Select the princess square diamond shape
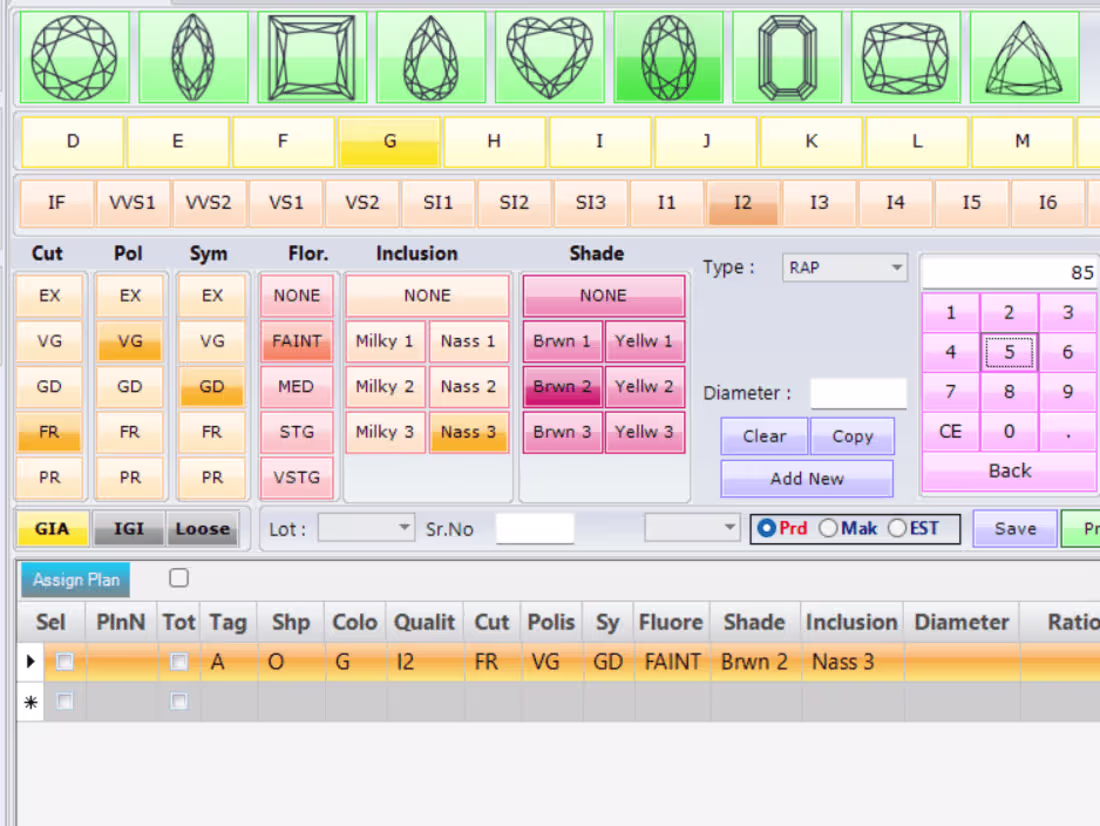This screenshot has height=826, width=1100. [311, 58]
